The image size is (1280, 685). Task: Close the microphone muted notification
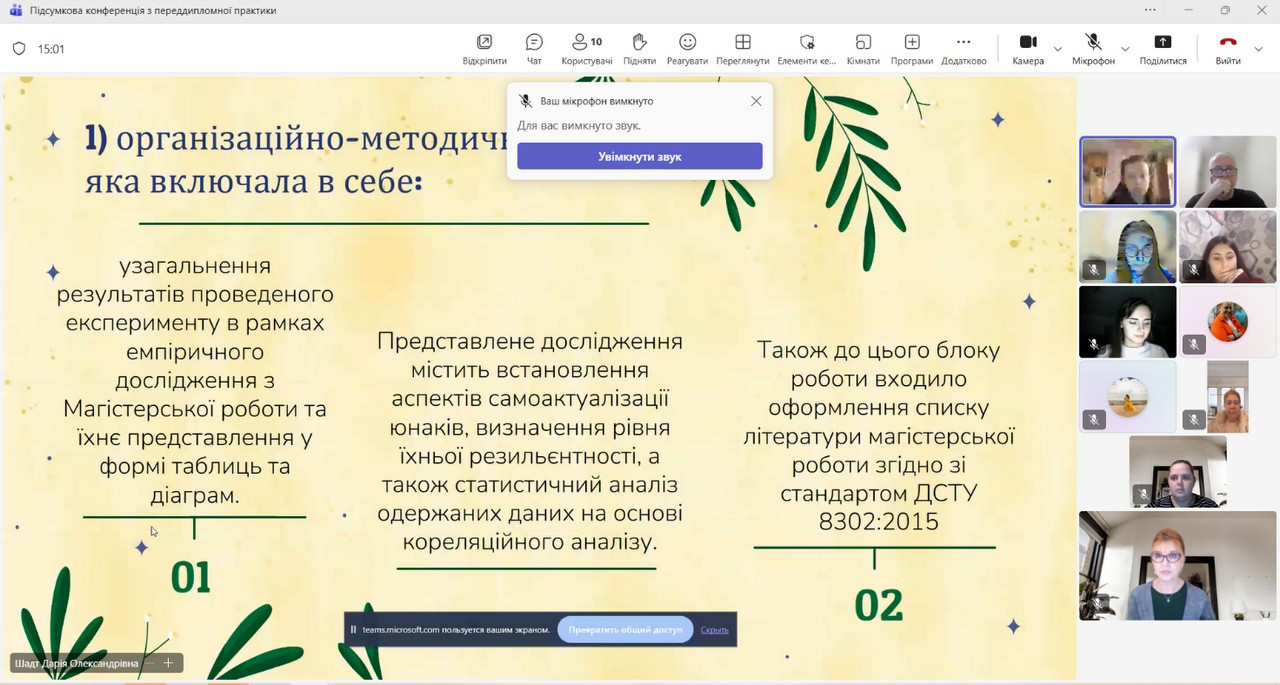tap(756, 101)
